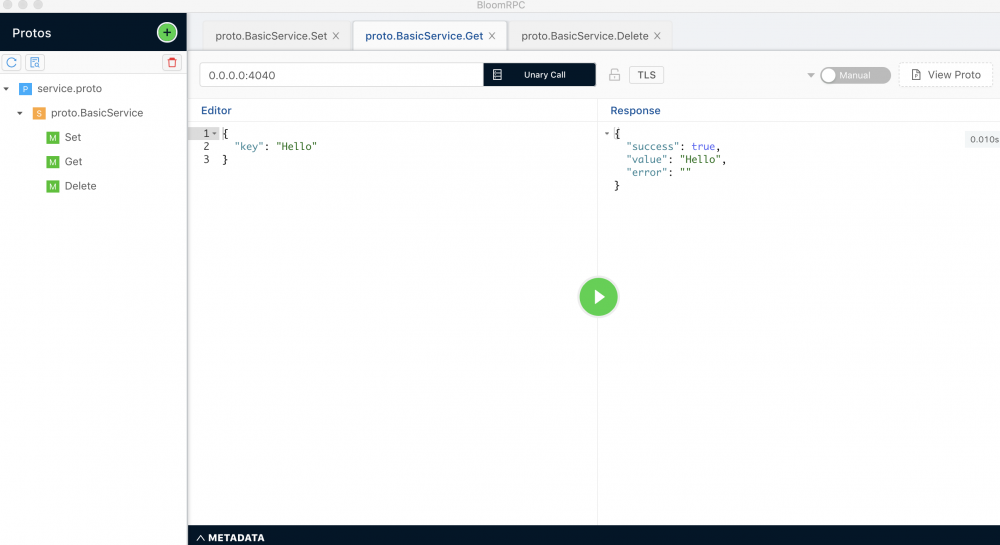Click the TLS button
Image resolution: width=1000 pixels, height=545 pixels.
tap(647, 75)
